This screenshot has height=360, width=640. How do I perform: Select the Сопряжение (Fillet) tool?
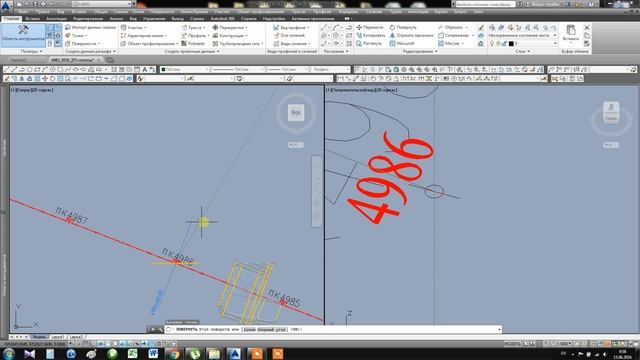pyautogui.click(x=456, y=36)
